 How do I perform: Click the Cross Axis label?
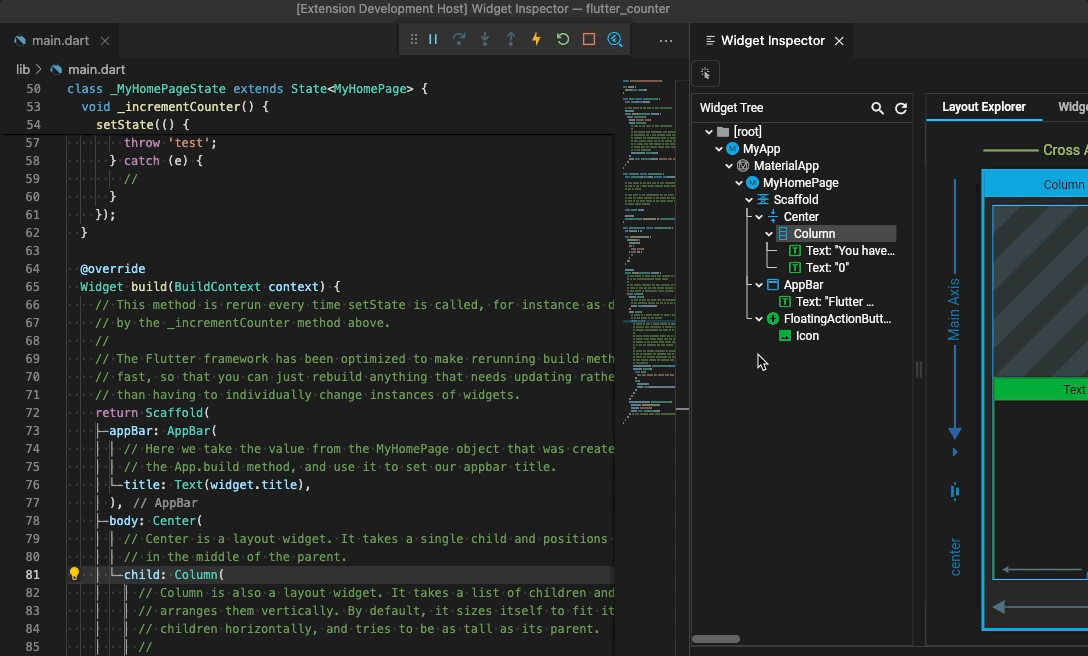pyautogui.click(x=1064, y=150)
